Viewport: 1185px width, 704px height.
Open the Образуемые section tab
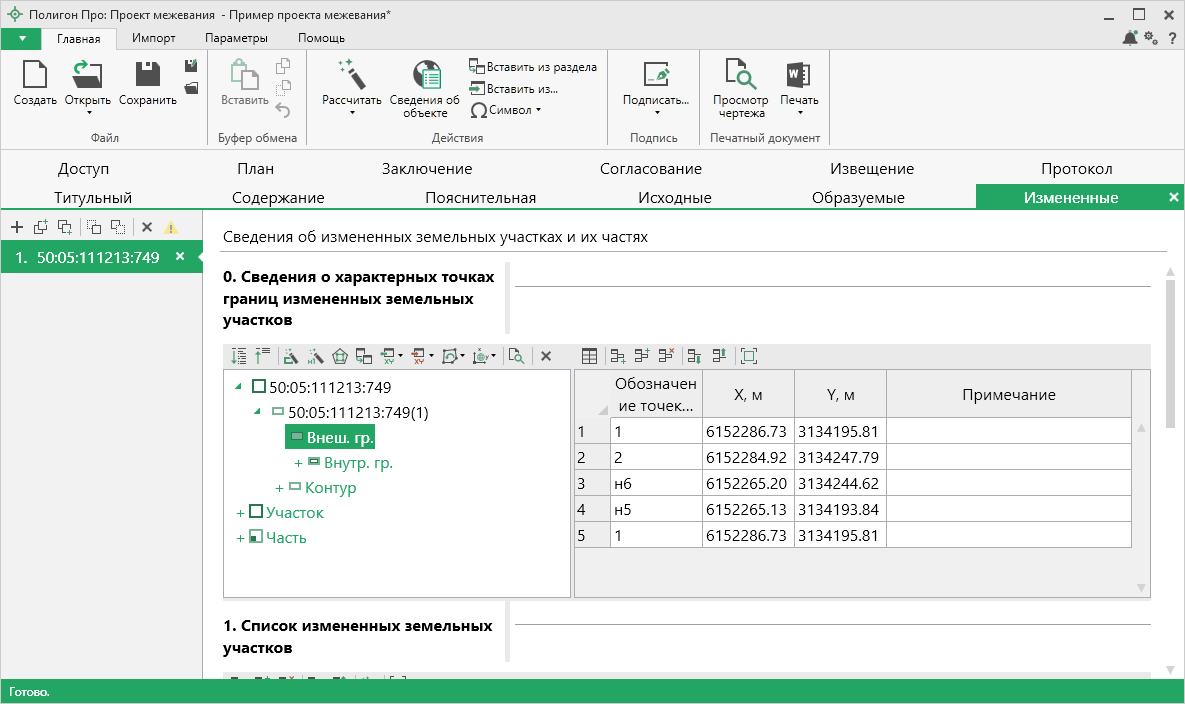point(857,197)
